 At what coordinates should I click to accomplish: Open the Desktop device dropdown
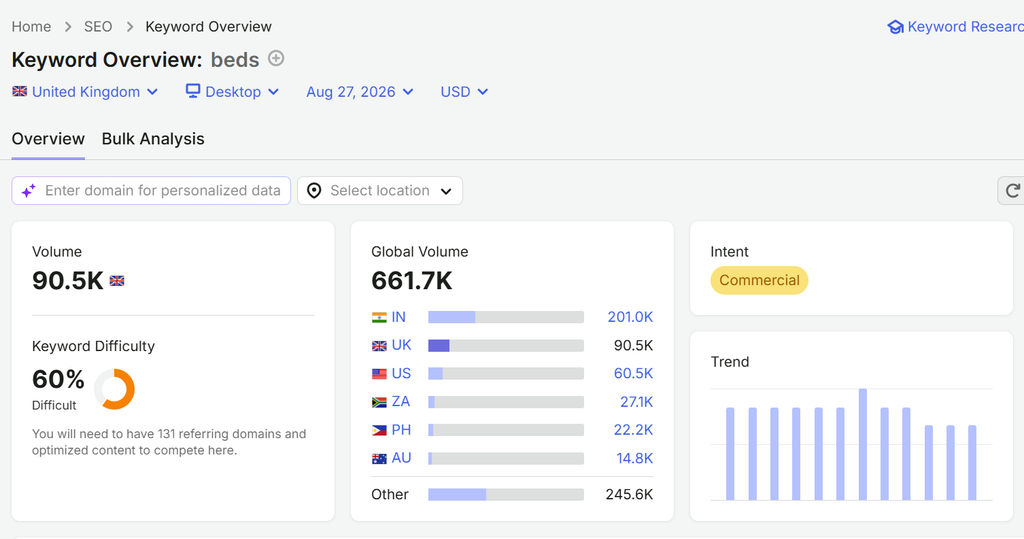coord(232,92)
